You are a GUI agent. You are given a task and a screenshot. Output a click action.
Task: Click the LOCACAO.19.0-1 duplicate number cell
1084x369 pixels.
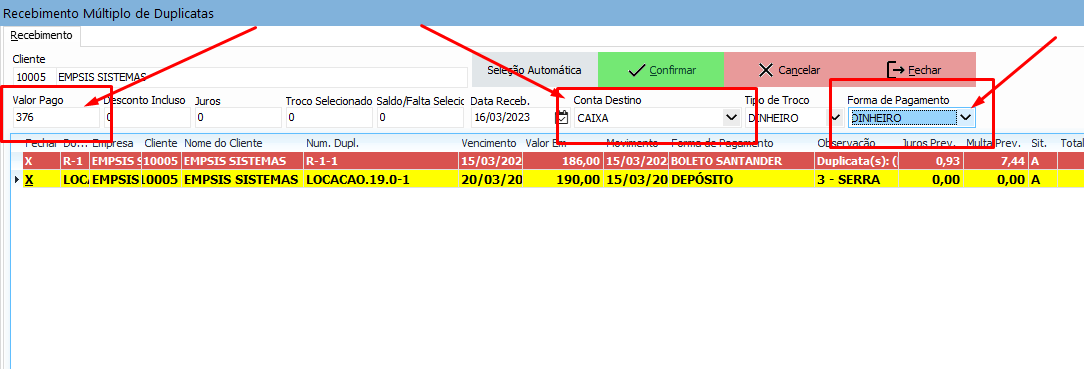(x=382, y=179)
